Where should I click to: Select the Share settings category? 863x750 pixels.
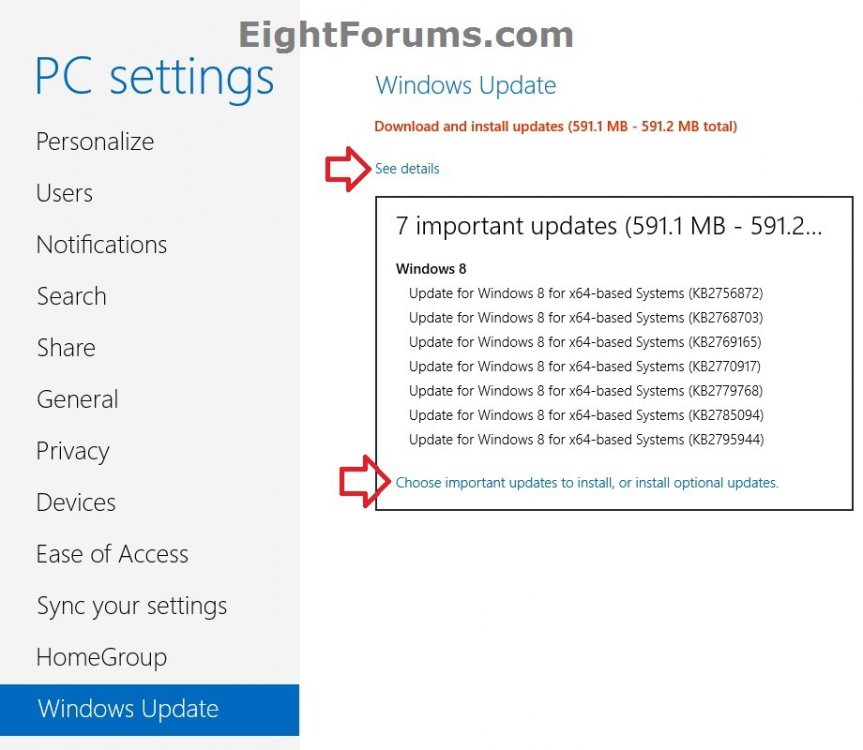pos(66,348)
